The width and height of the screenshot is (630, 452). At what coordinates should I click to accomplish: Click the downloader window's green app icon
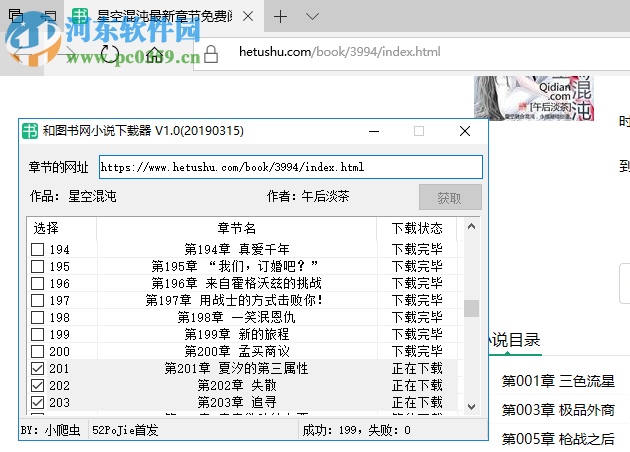coord(30,131)
